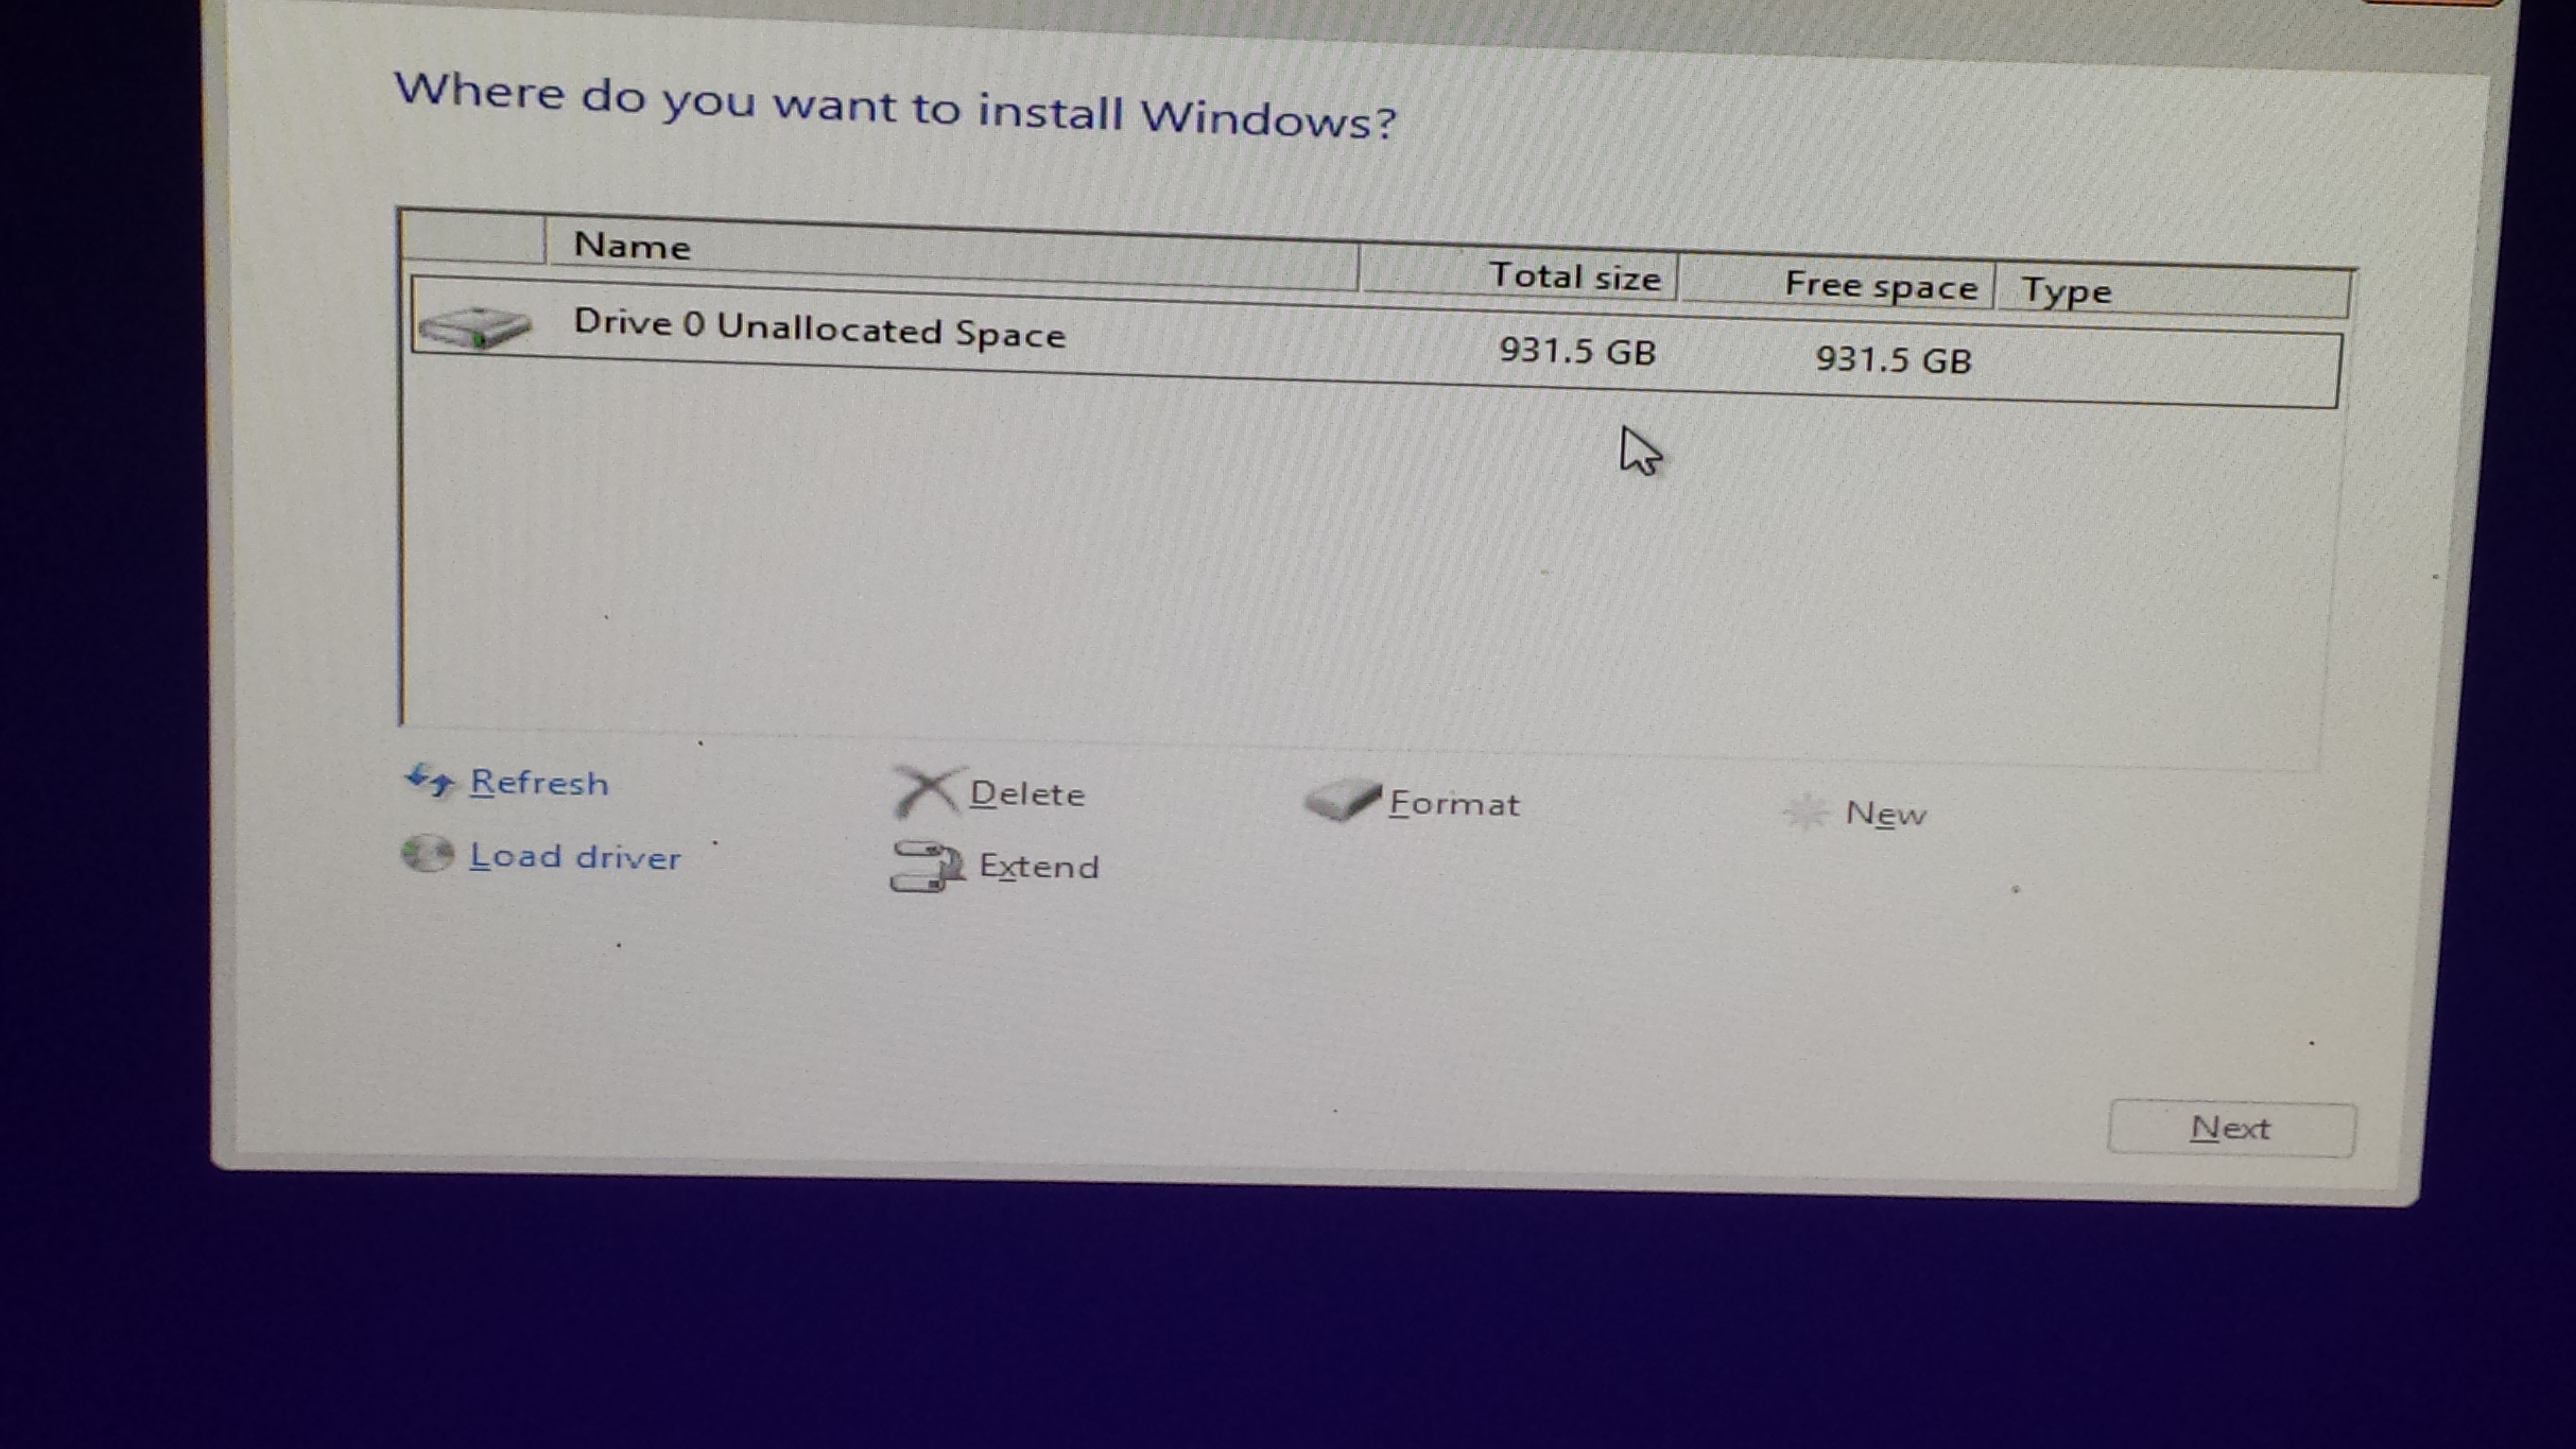This screenshot has height=1449, width=2576.
Task: Click the Format drive icon
Action: click(1342, 800)
